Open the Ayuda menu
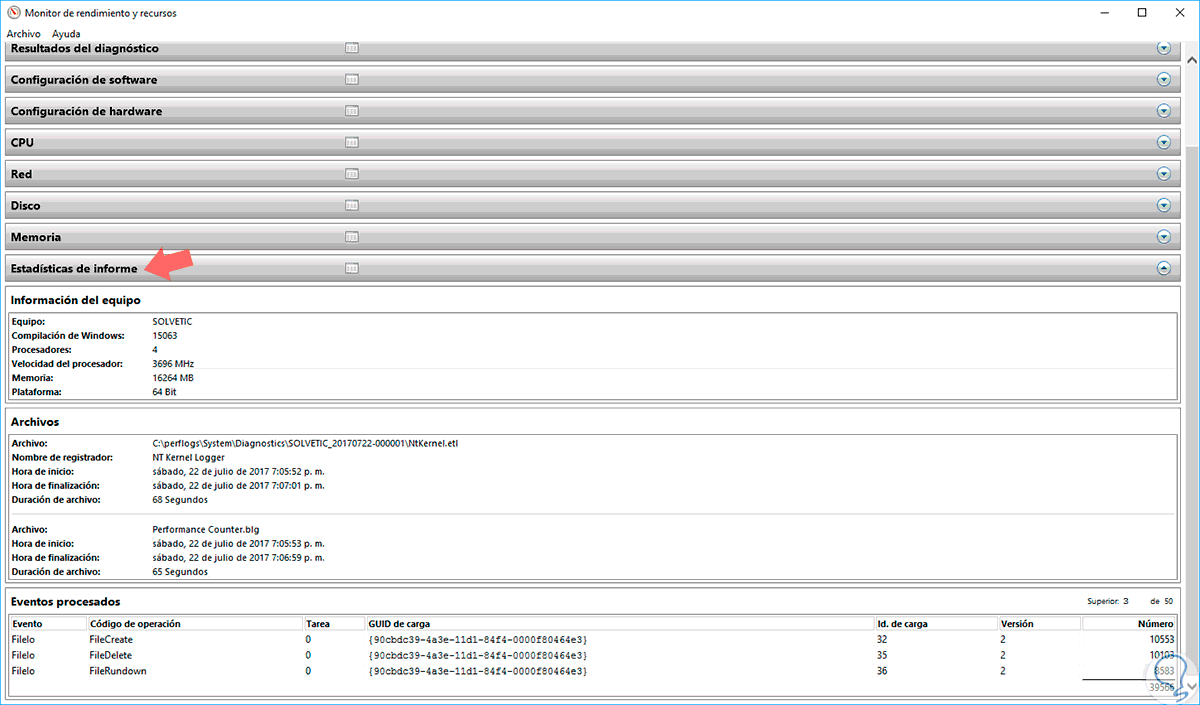1200x705 pixels. (x=66, y=33)
